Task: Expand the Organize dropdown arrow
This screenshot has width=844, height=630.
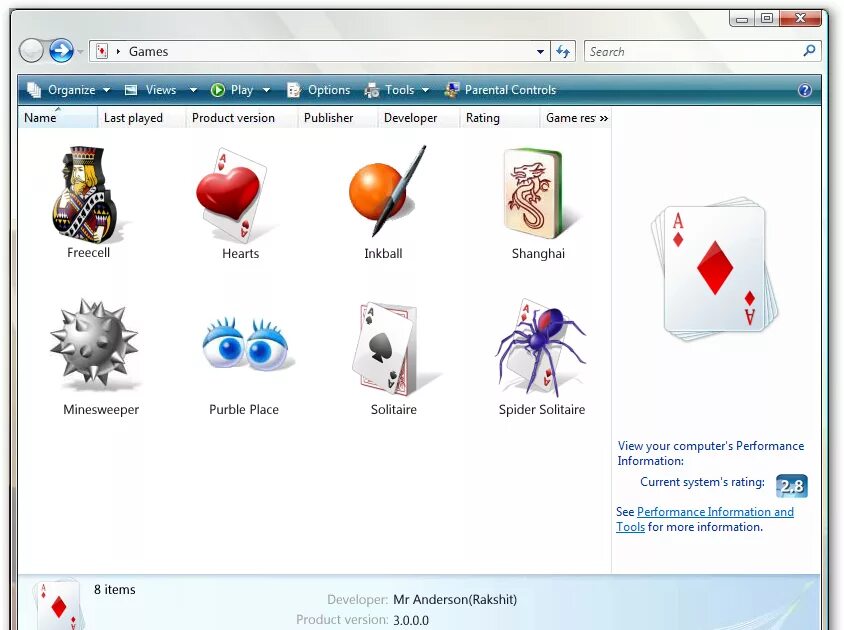Action: tap(107, 90)
